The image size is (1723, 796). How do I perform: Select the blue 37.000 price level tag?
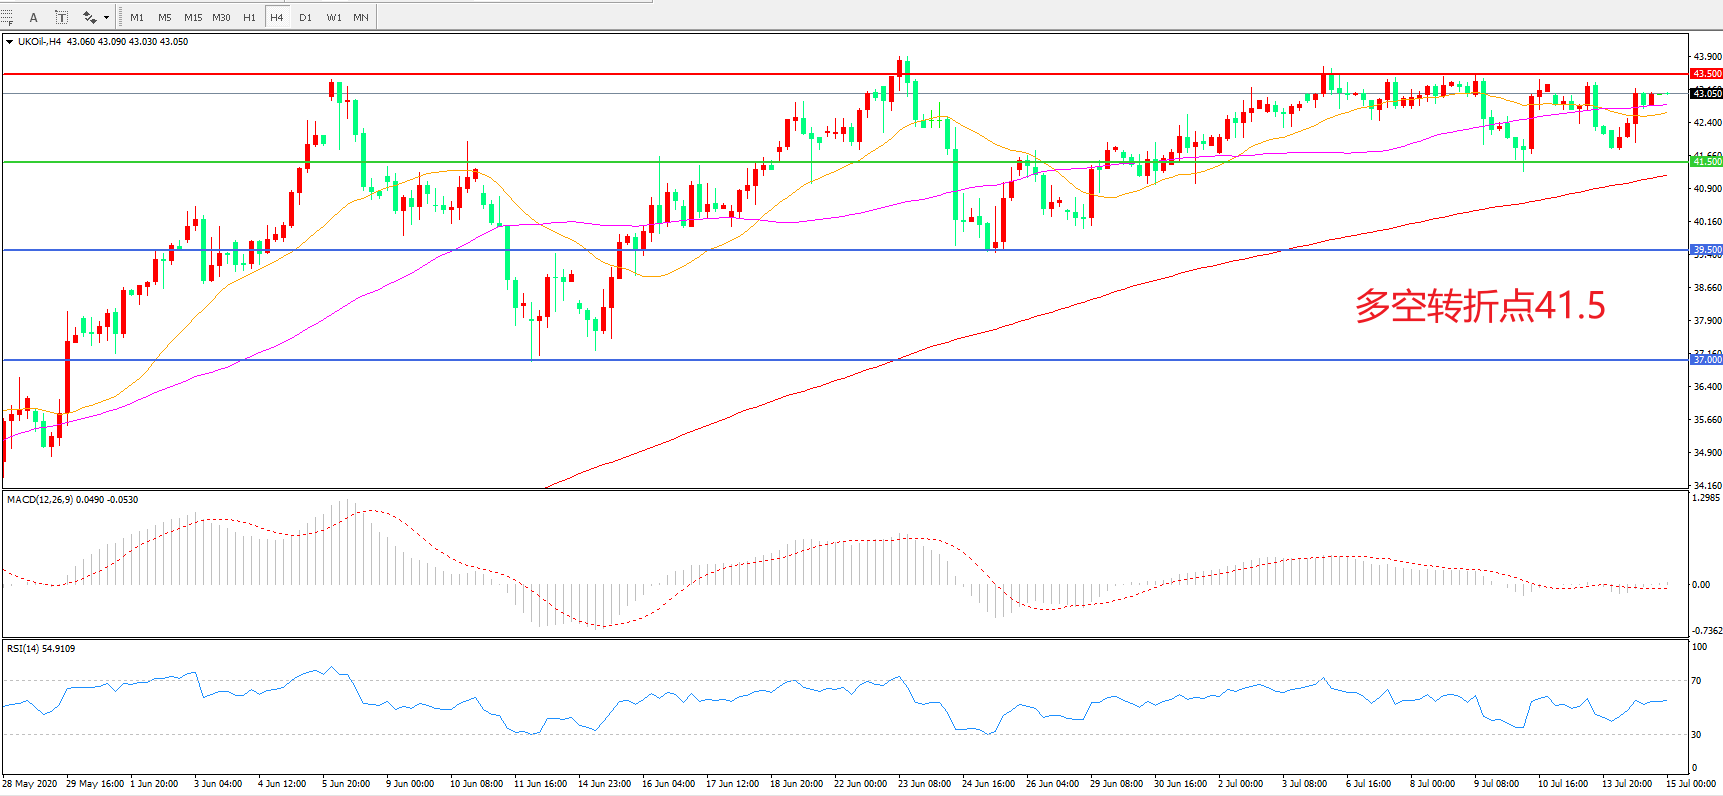(x=1706, y=359)
